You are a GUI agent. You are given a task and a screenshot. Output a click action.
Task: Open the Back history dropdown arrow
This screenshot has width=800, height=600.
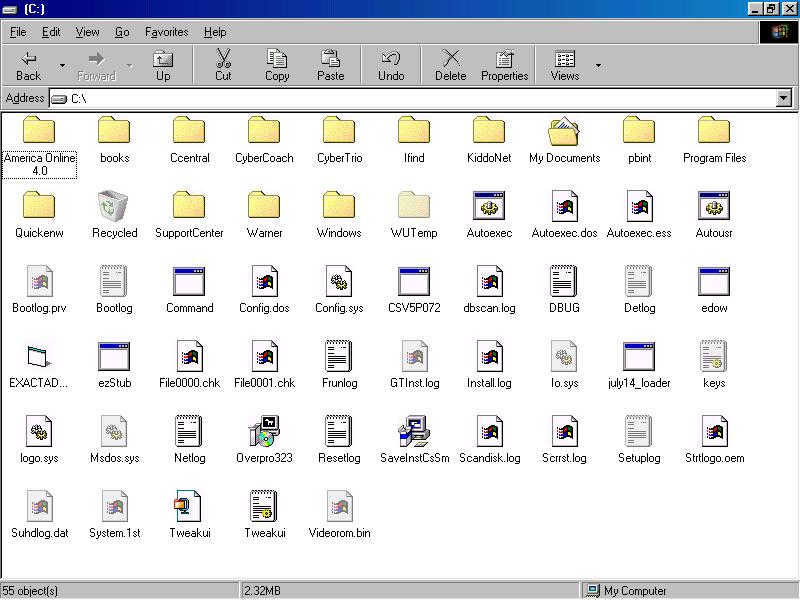coord(62,66)
